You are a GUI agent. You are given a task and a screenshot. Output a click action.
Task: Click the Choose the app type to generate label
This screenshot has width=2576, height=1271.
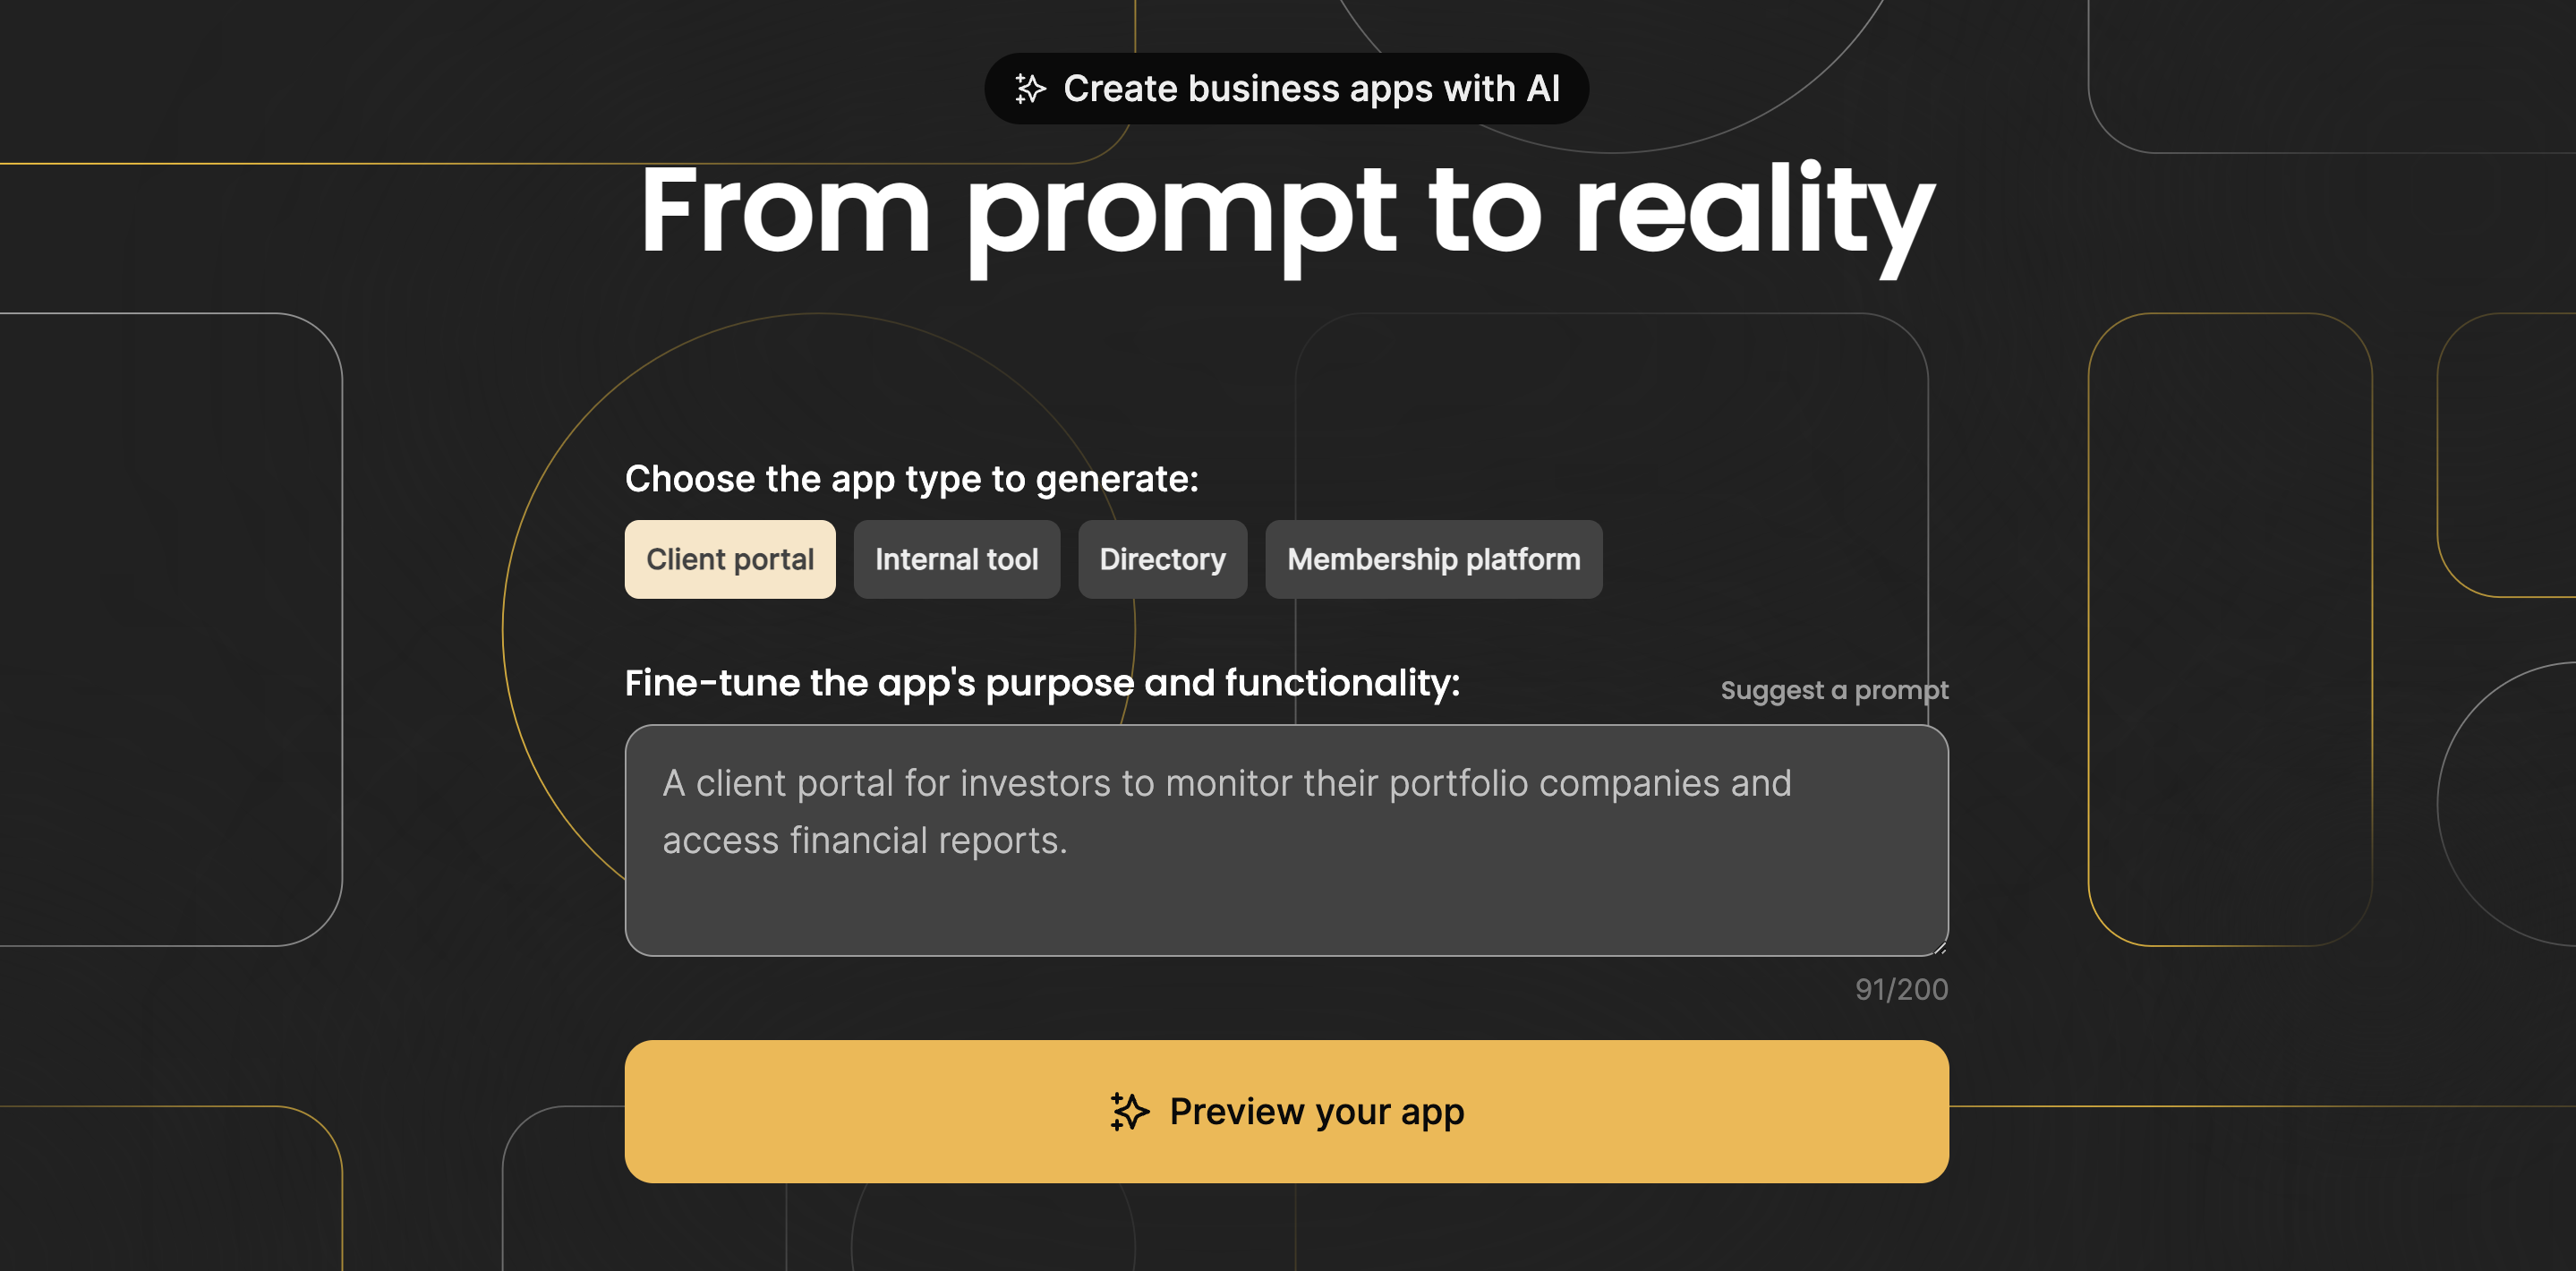[911, 479]
